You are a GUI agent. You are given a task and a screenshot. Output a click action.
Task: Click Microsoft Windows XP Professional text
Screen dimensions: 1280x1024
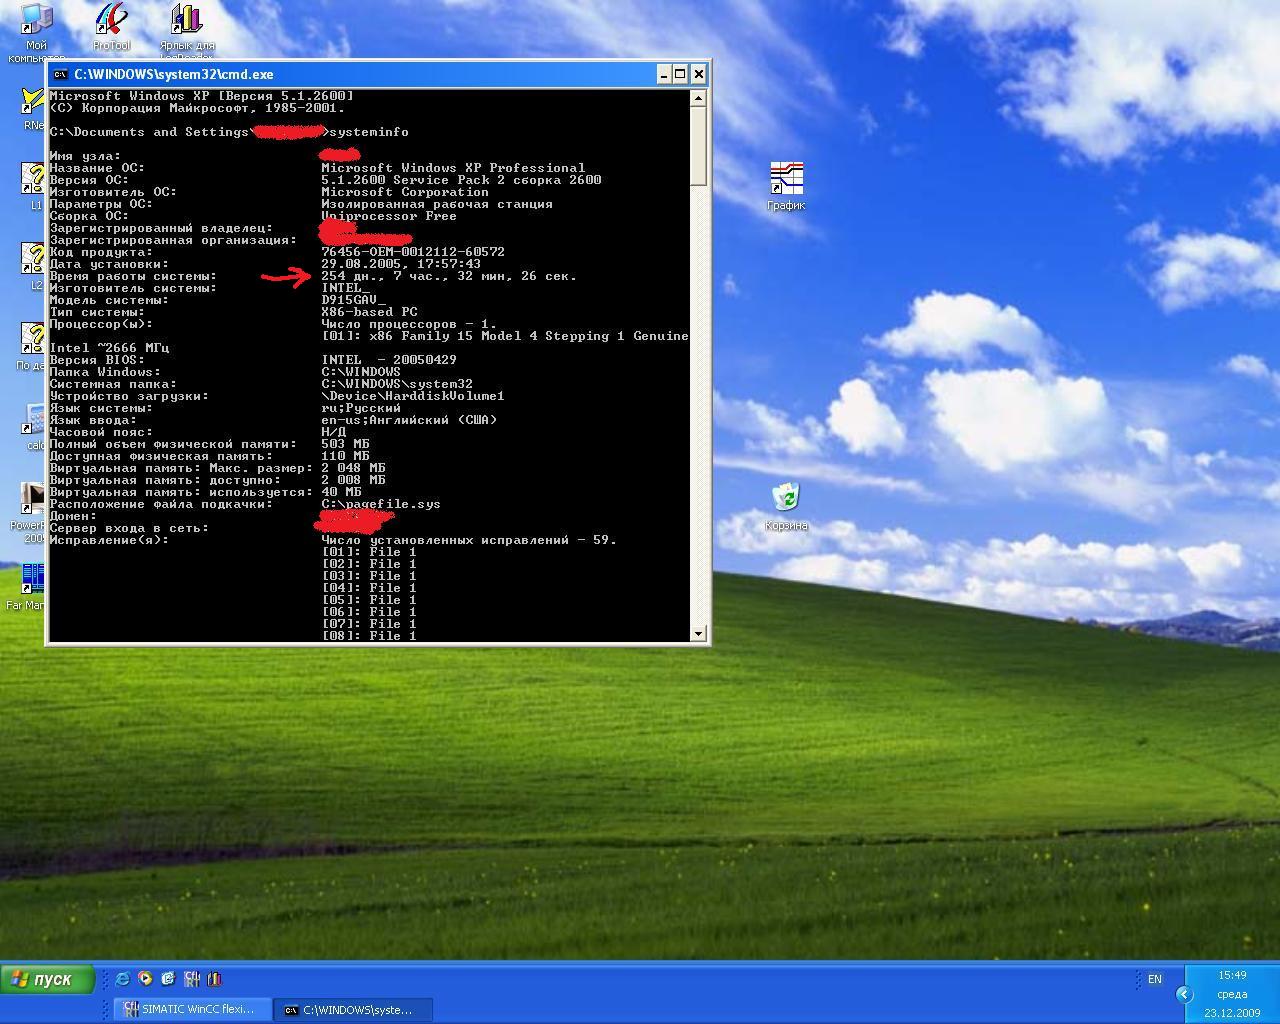(453, 168)
